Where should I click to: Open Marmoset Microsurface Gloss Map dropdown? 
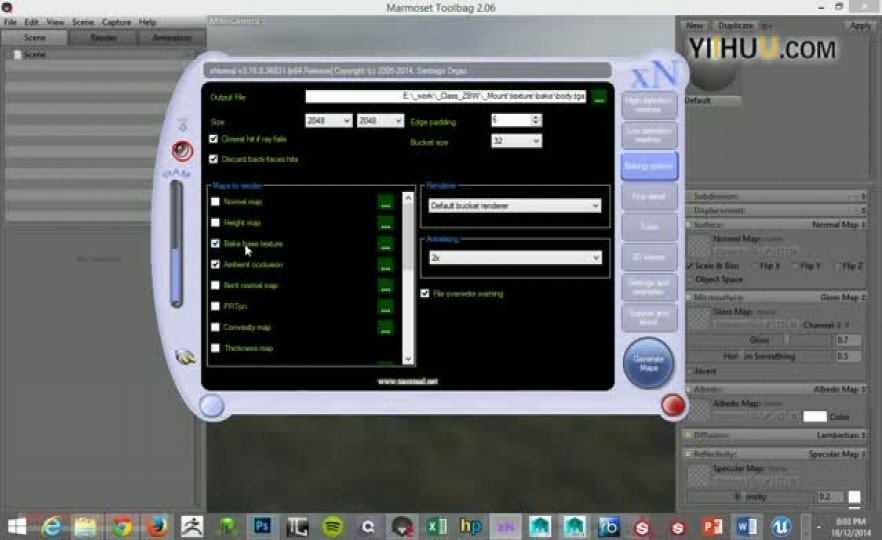click(x=842, y=297)
